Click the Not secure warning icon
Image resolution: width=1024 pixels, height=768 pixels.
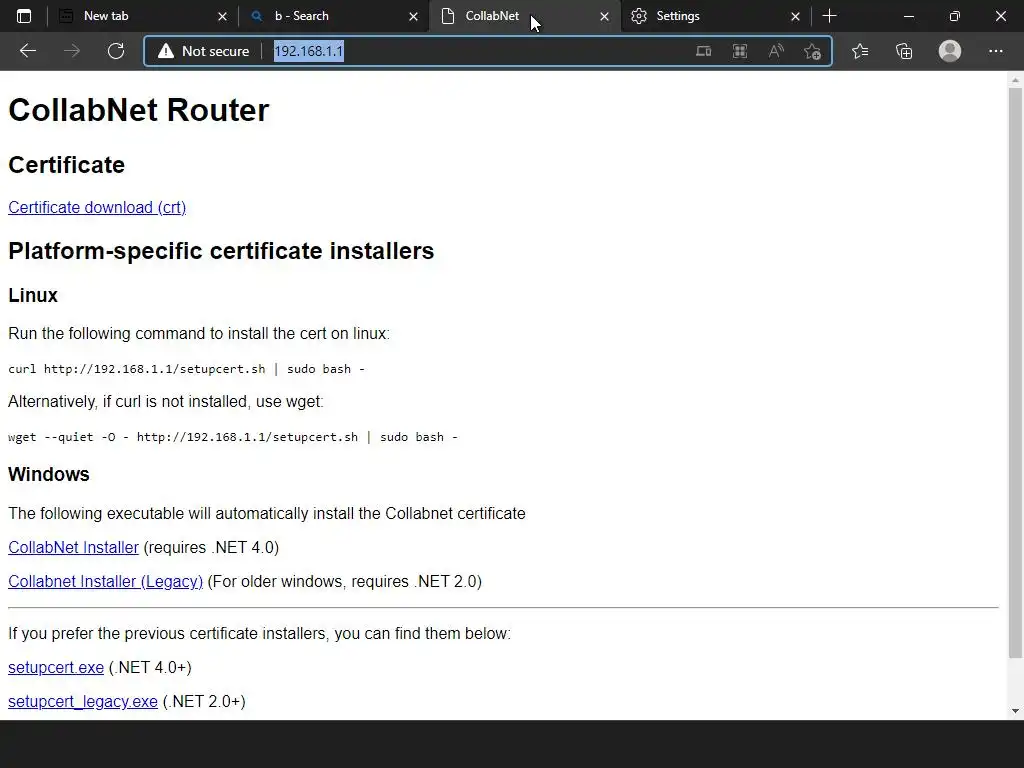click(x=166, y=51)
